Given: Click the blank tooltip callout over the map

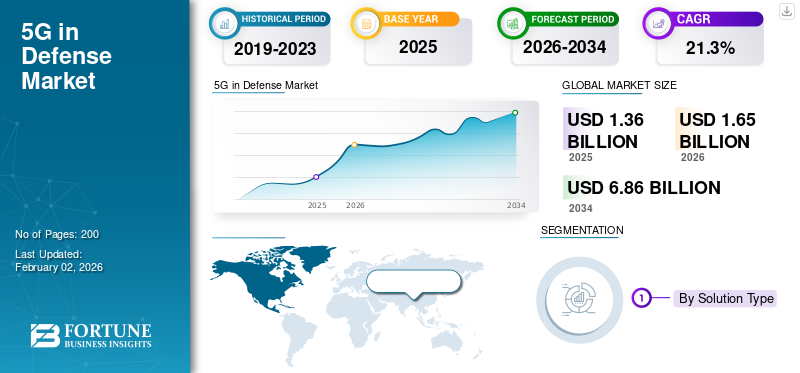Looking at the screenshot, I should pyautogui.click(x=414, y=281).
